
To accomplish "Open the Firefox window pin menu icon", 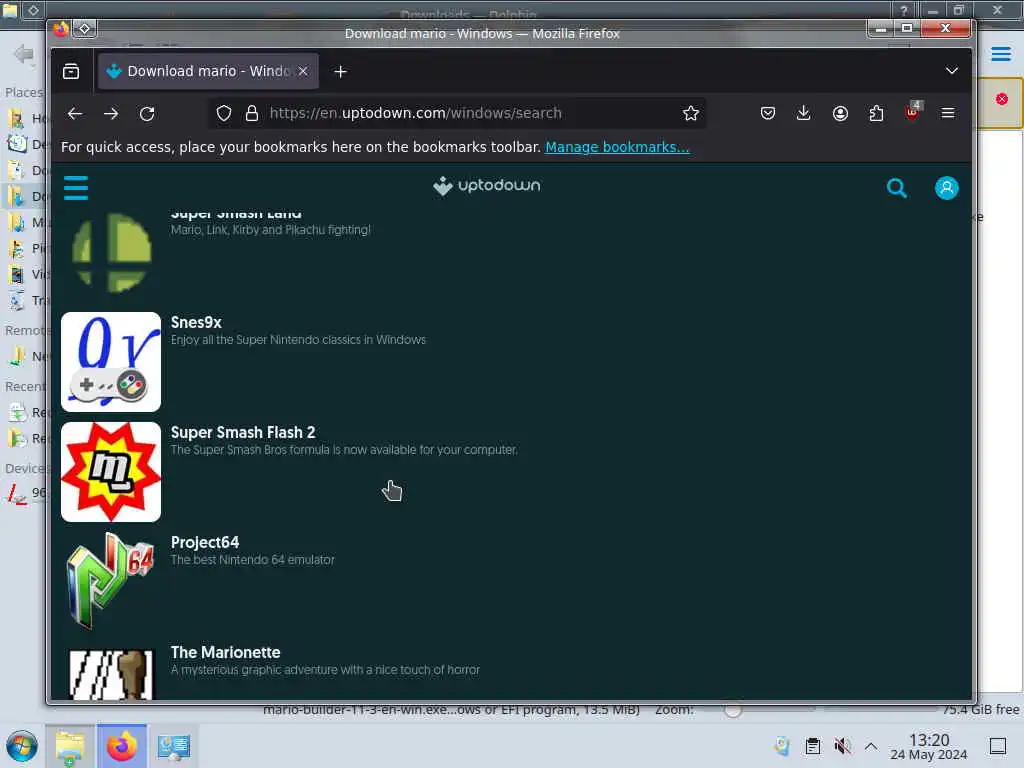I will tap(85, 29).
